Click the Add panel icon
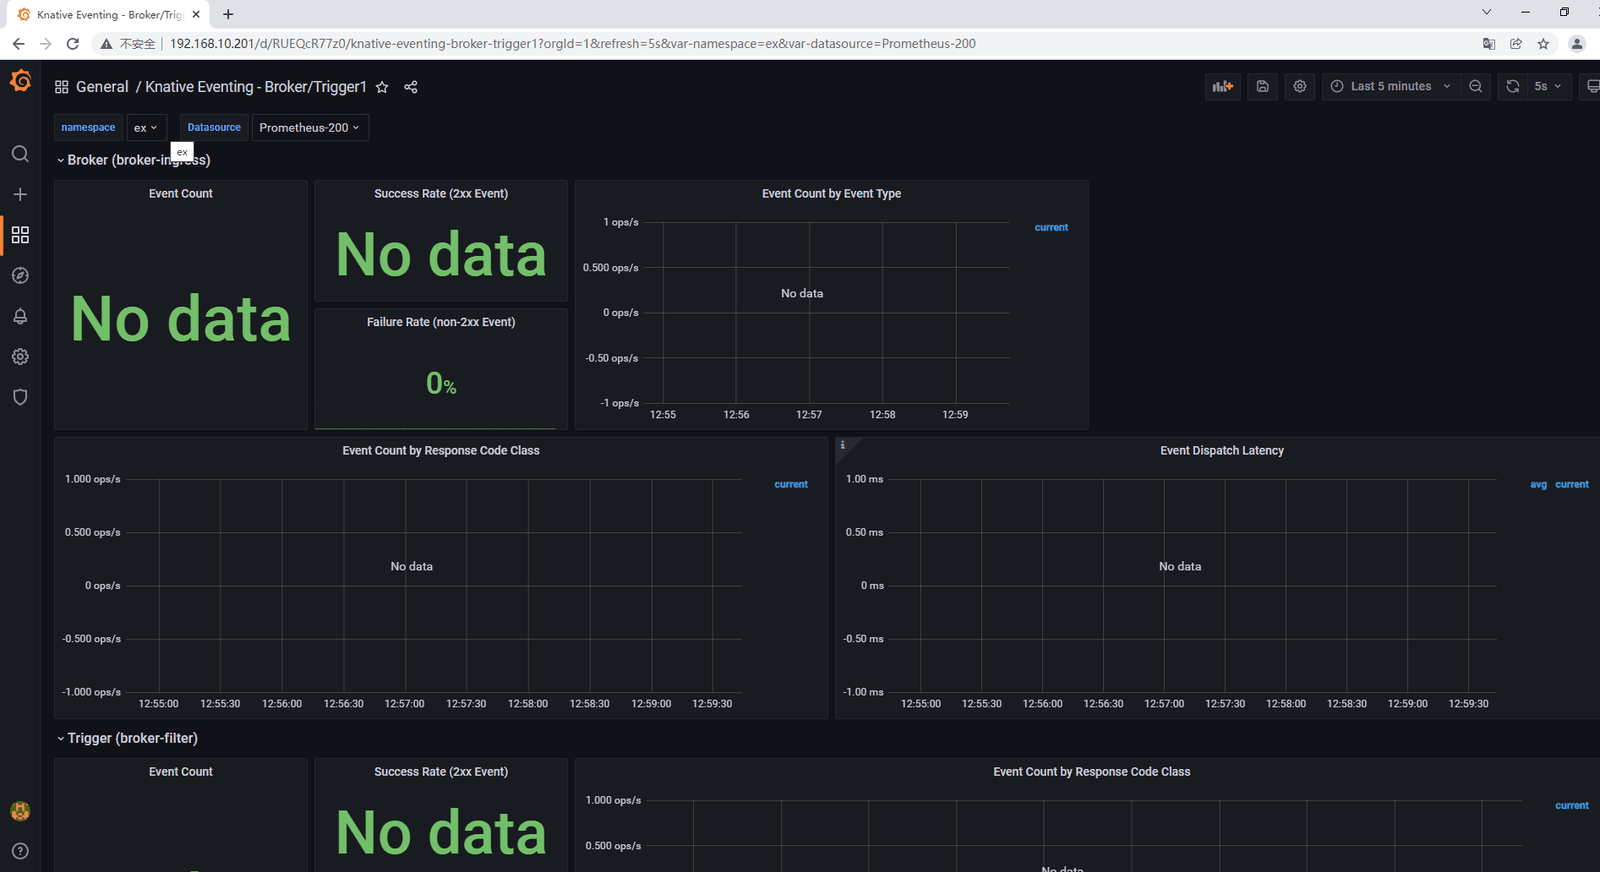Viewport: 1600px width, 872px height. tap(1223, 86)
